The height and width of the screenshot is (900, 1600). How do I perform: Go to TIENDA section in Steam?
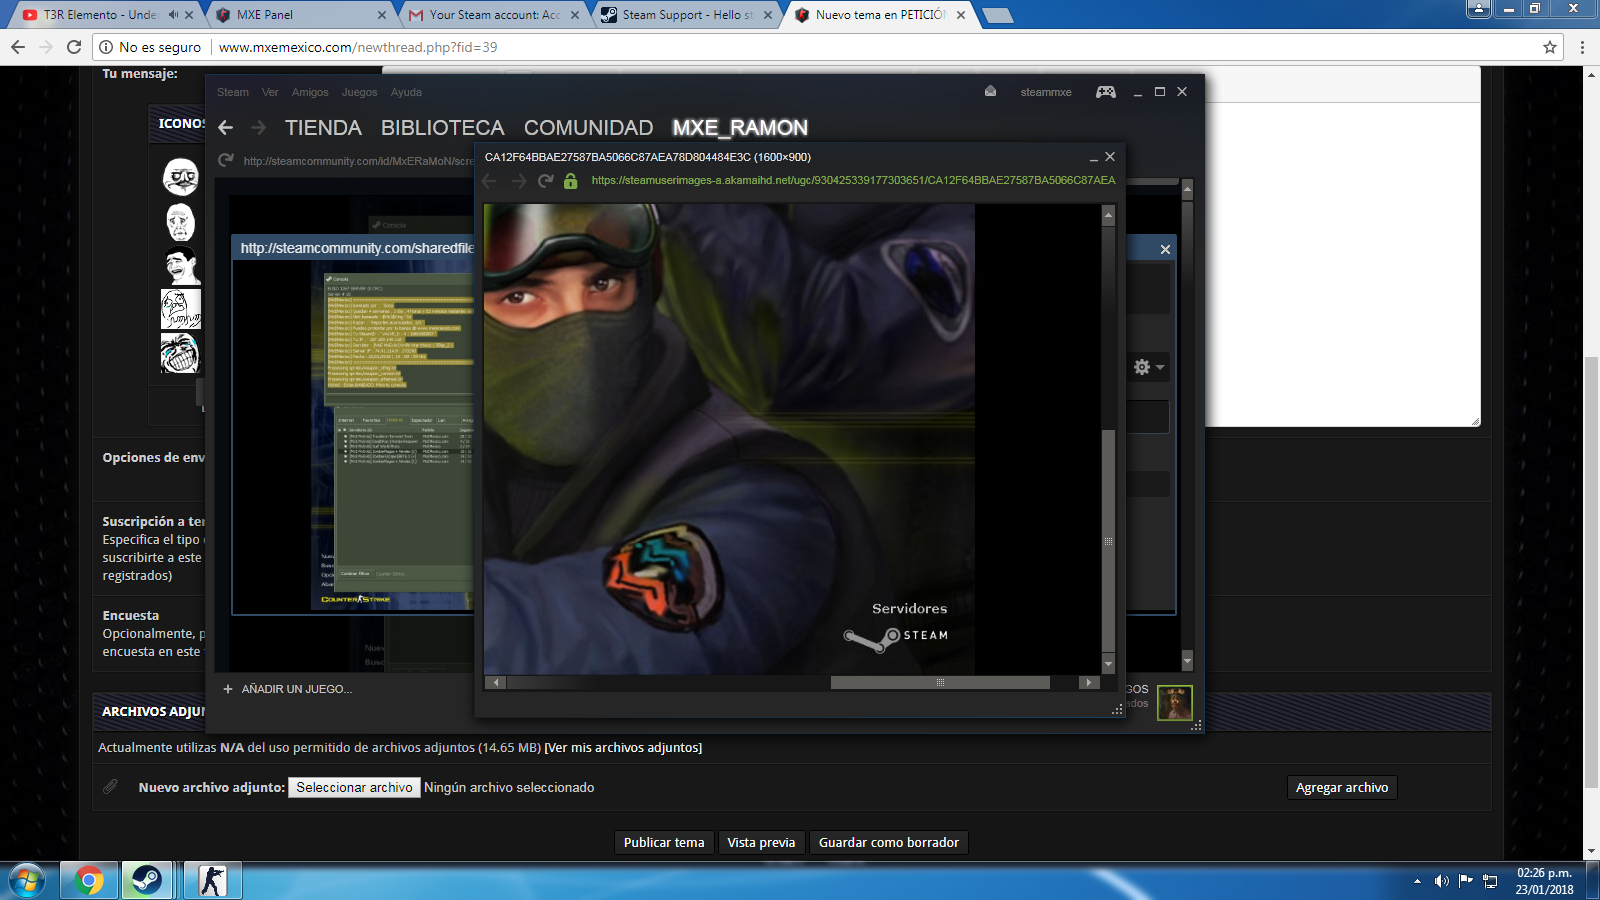pos(323,128)
